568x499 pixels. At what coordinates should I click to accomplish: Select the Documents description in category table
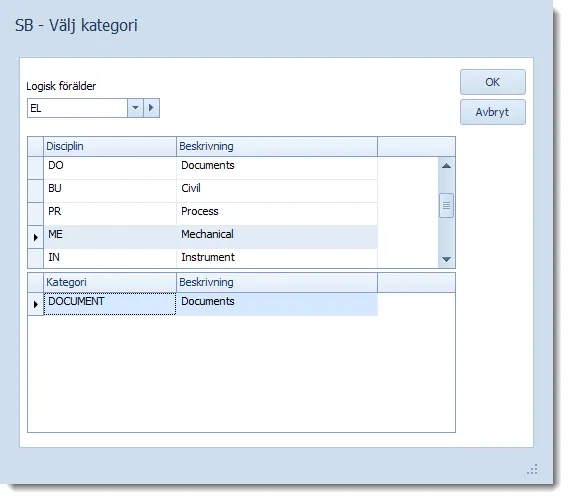click(x=277, y=304)
